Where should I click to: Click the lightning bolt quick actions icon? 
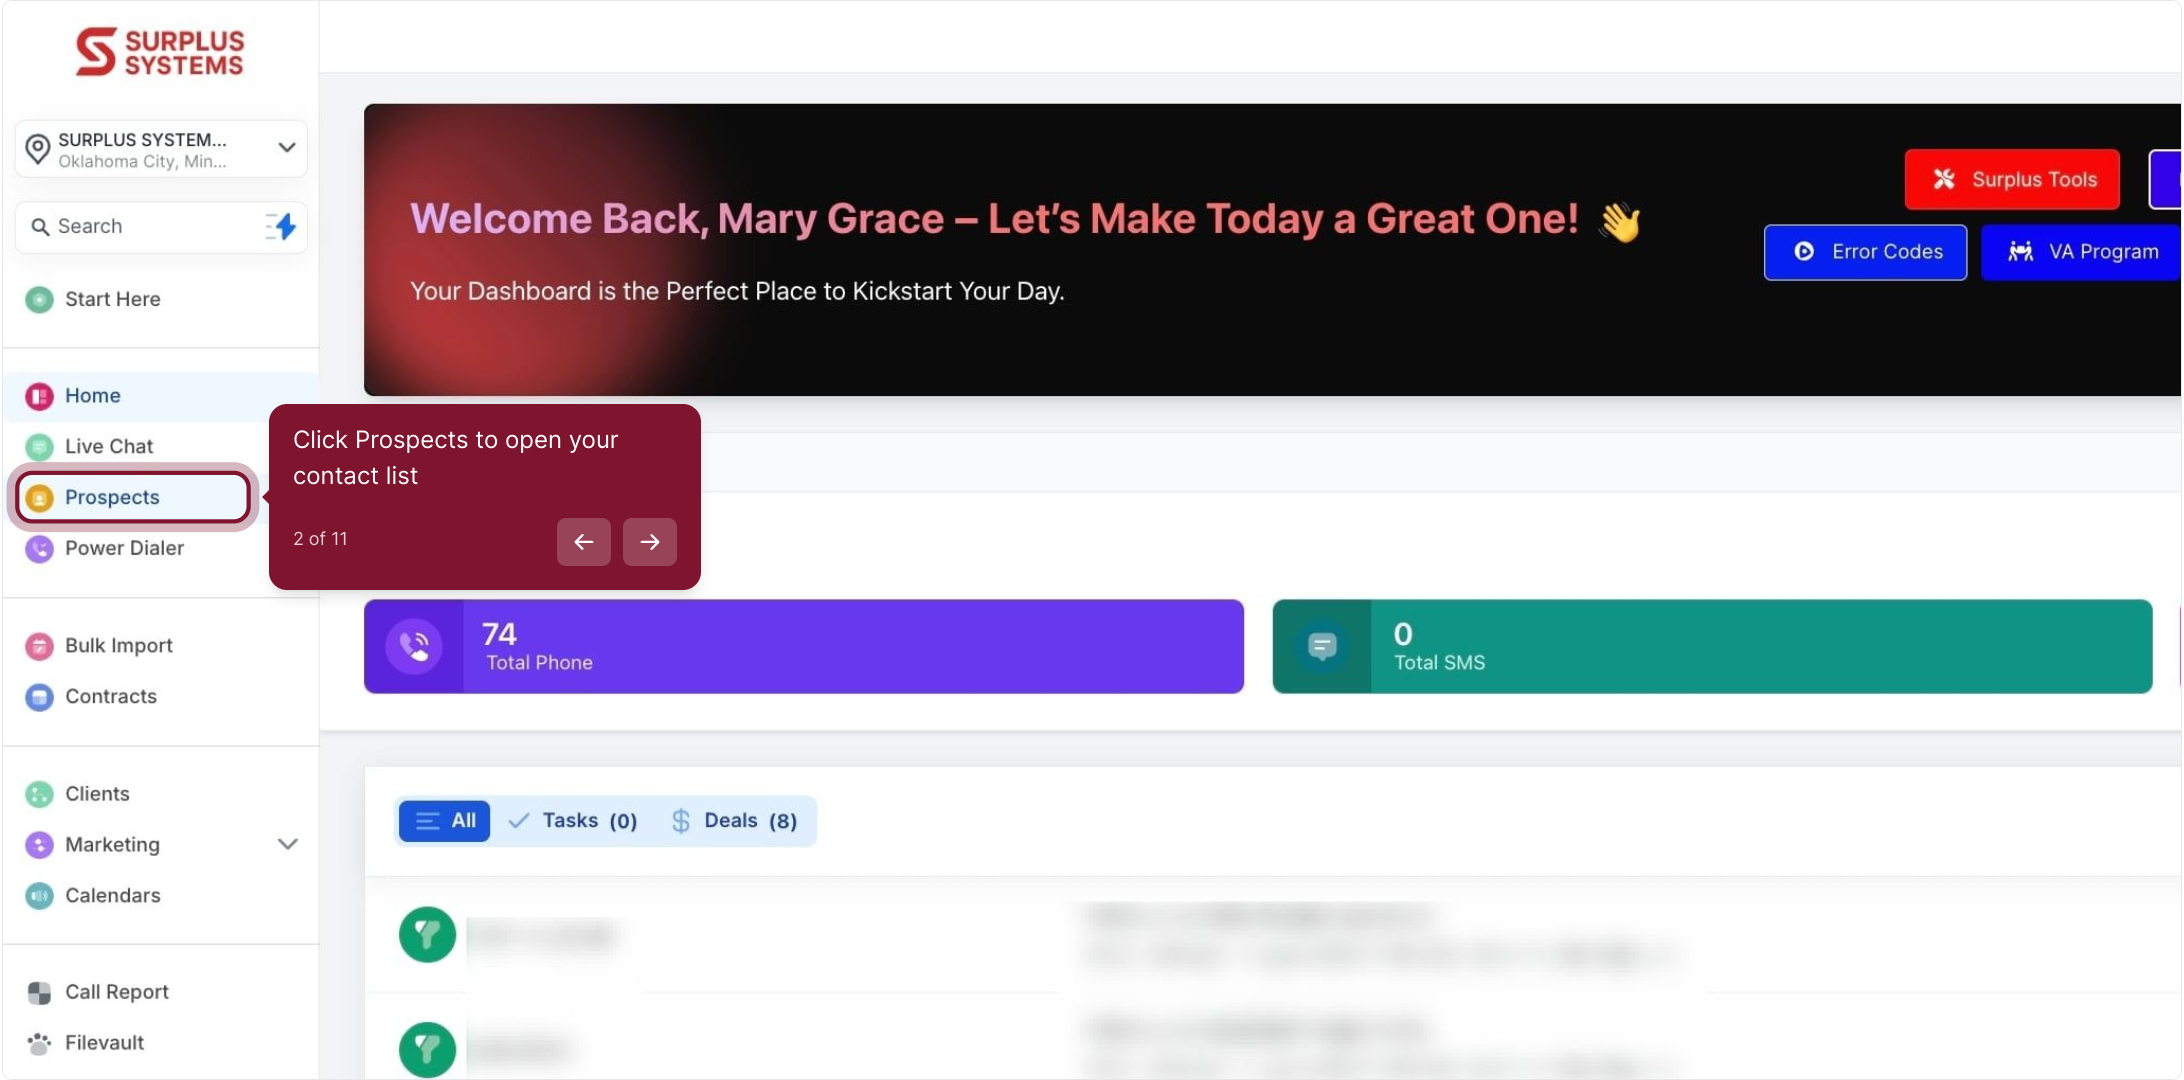point(283,227)
